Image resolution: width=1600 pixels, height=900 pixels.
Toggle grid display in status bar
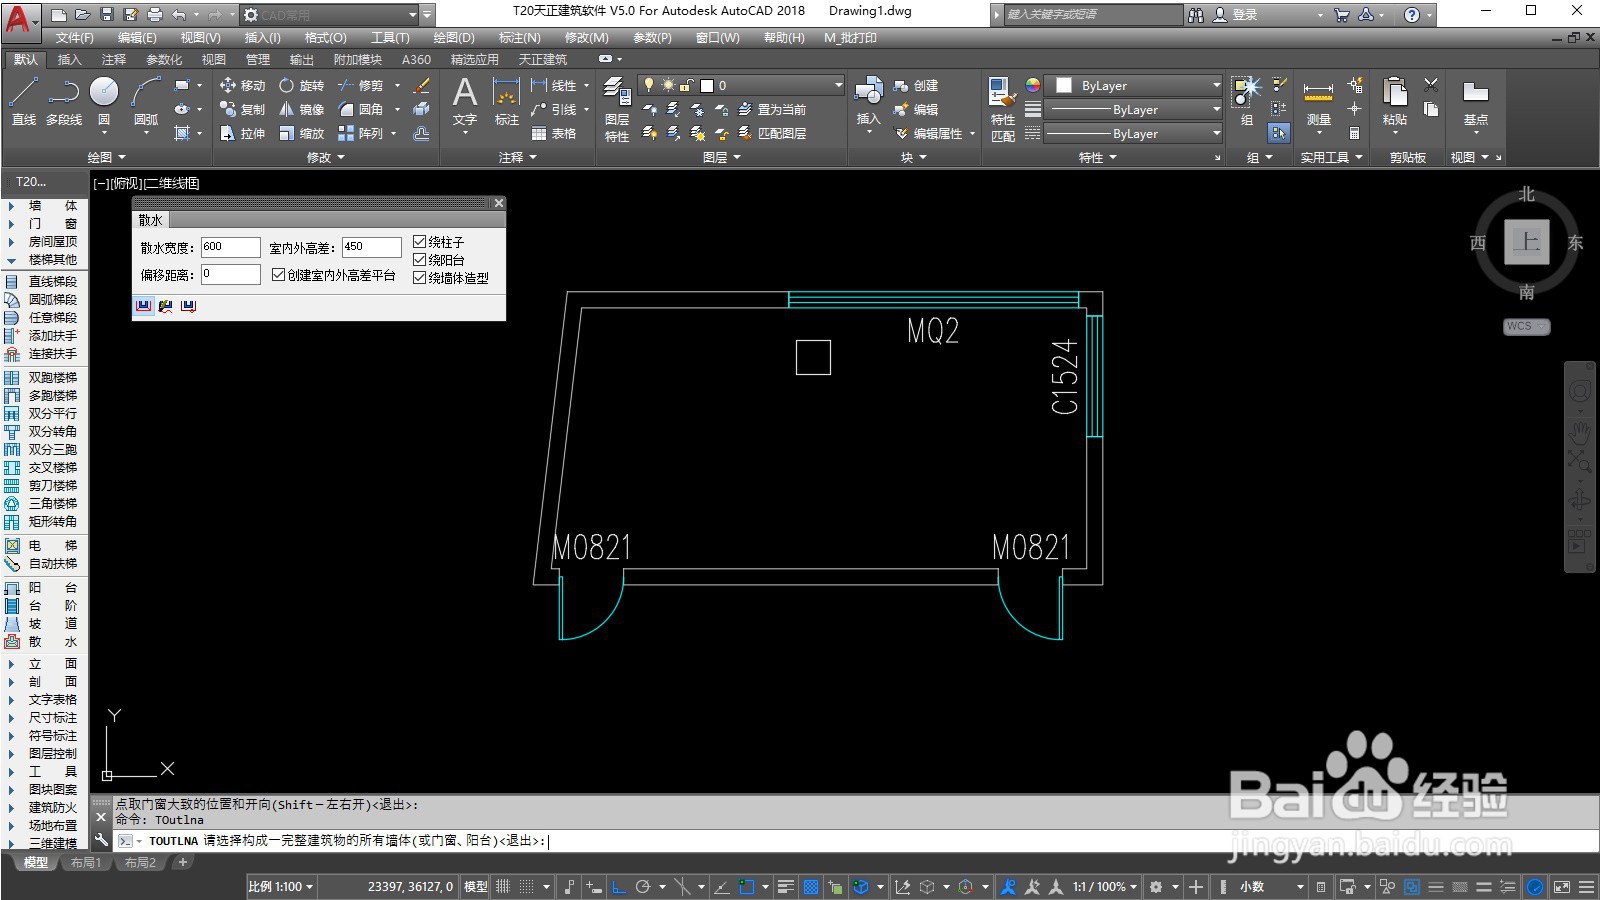coord(503,886)
